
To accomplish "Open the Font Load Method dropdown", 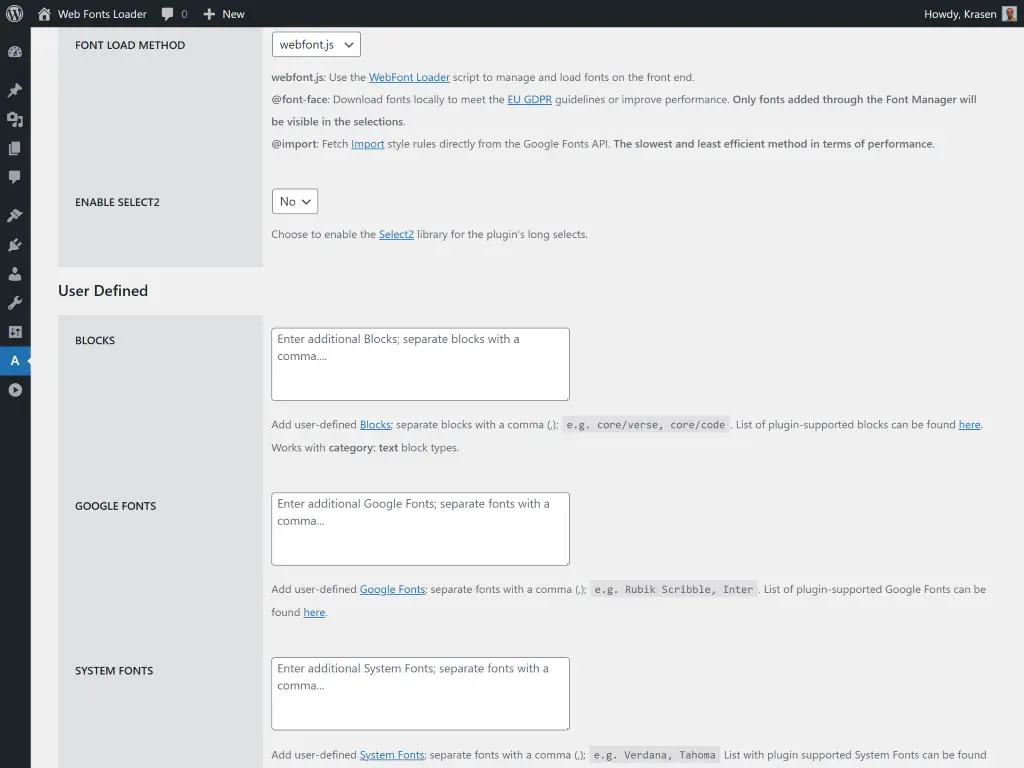I will [x=316, y=44].
